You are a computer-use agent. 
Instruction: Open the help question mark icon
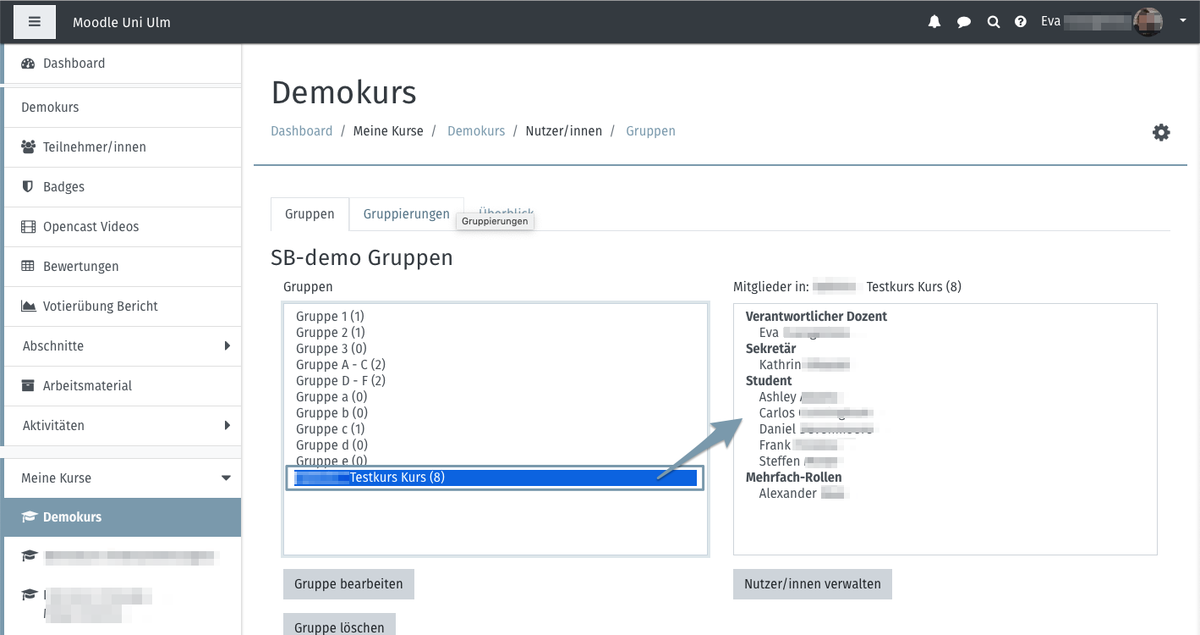pyautogui.click(x=1021, y=22)
